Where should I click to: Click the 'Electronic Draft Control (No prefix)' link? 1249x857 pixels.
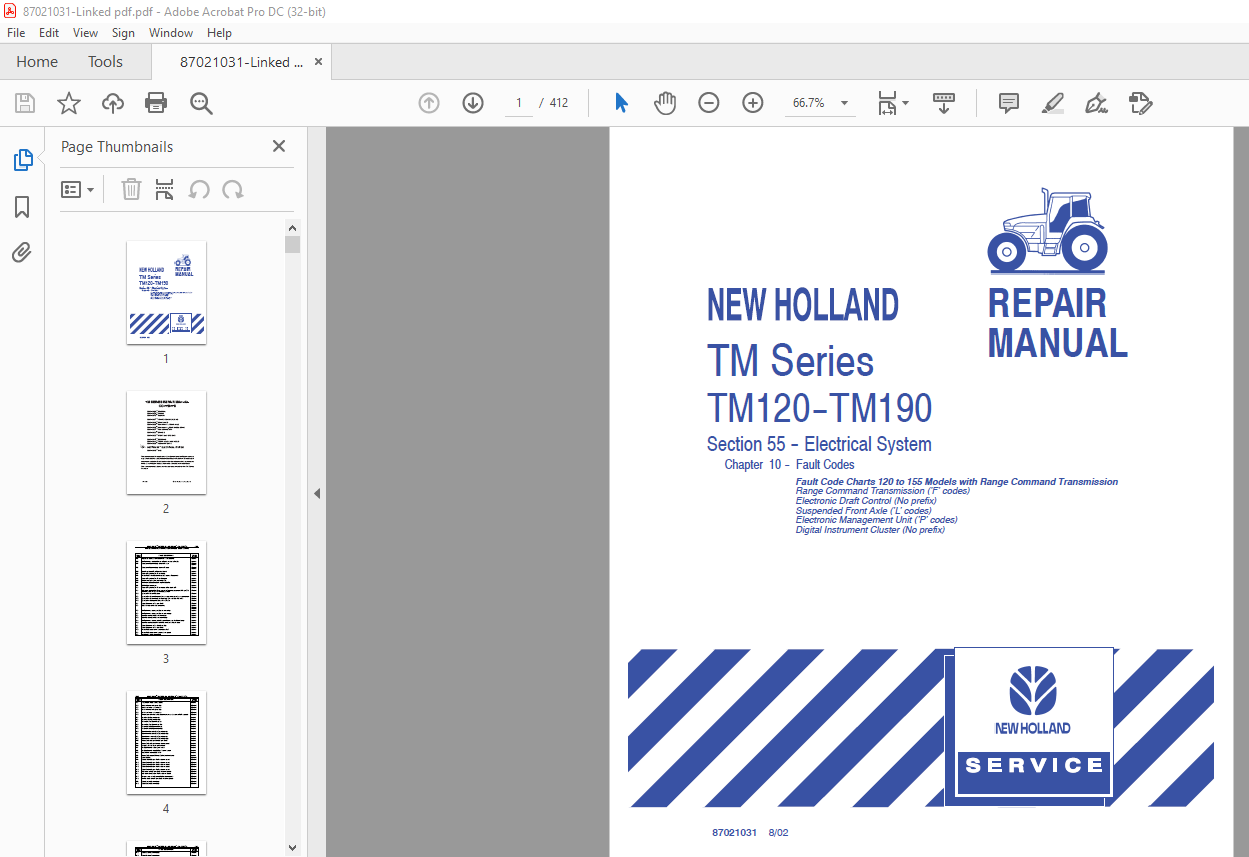coord(866,501)
